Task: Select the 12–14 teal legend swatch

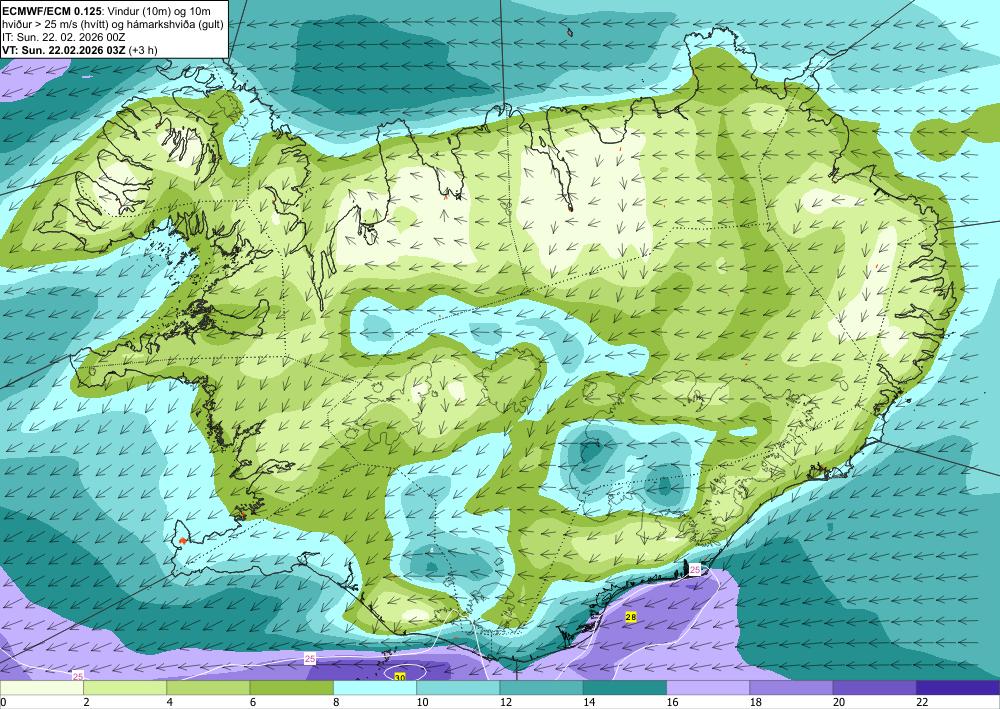Action: (x=541, y=688)
